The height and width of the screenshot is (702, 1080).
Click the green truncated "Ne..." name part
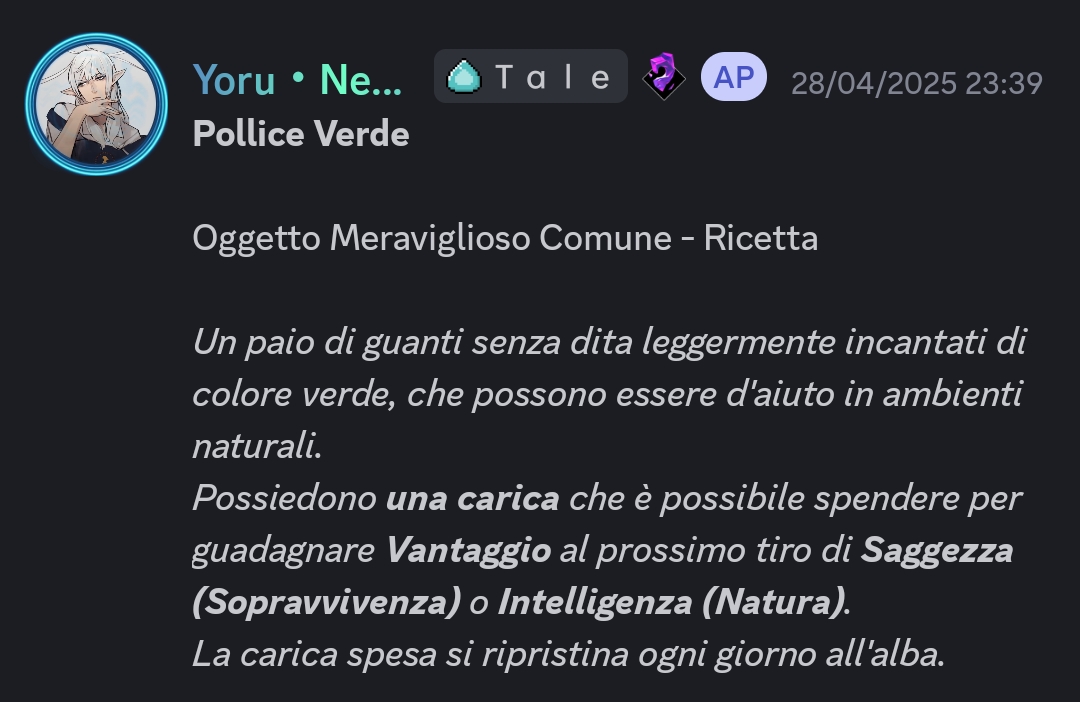360,81
